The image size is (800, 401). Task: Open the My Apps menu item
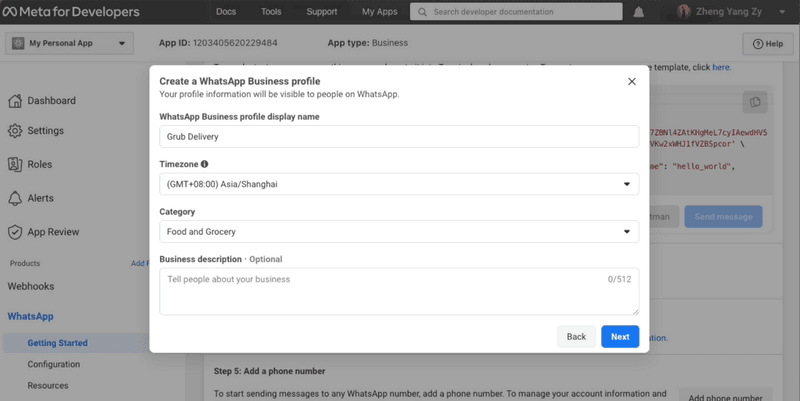380,12
